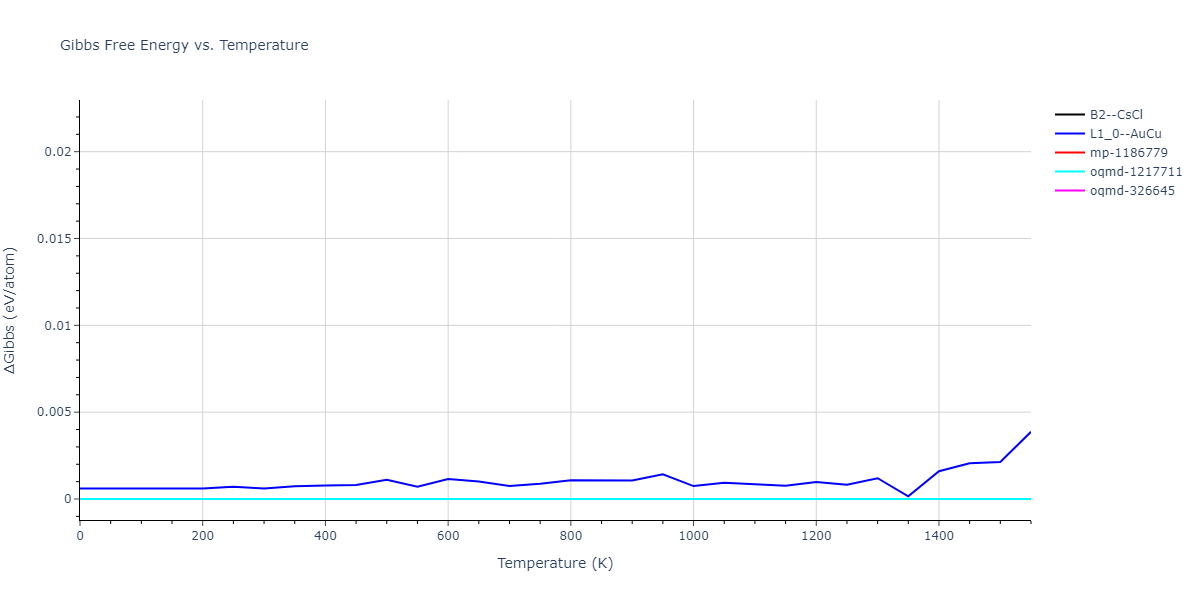
Task: Toggle the B2--CsCl legend entry
Action: tap(1115, 115)
